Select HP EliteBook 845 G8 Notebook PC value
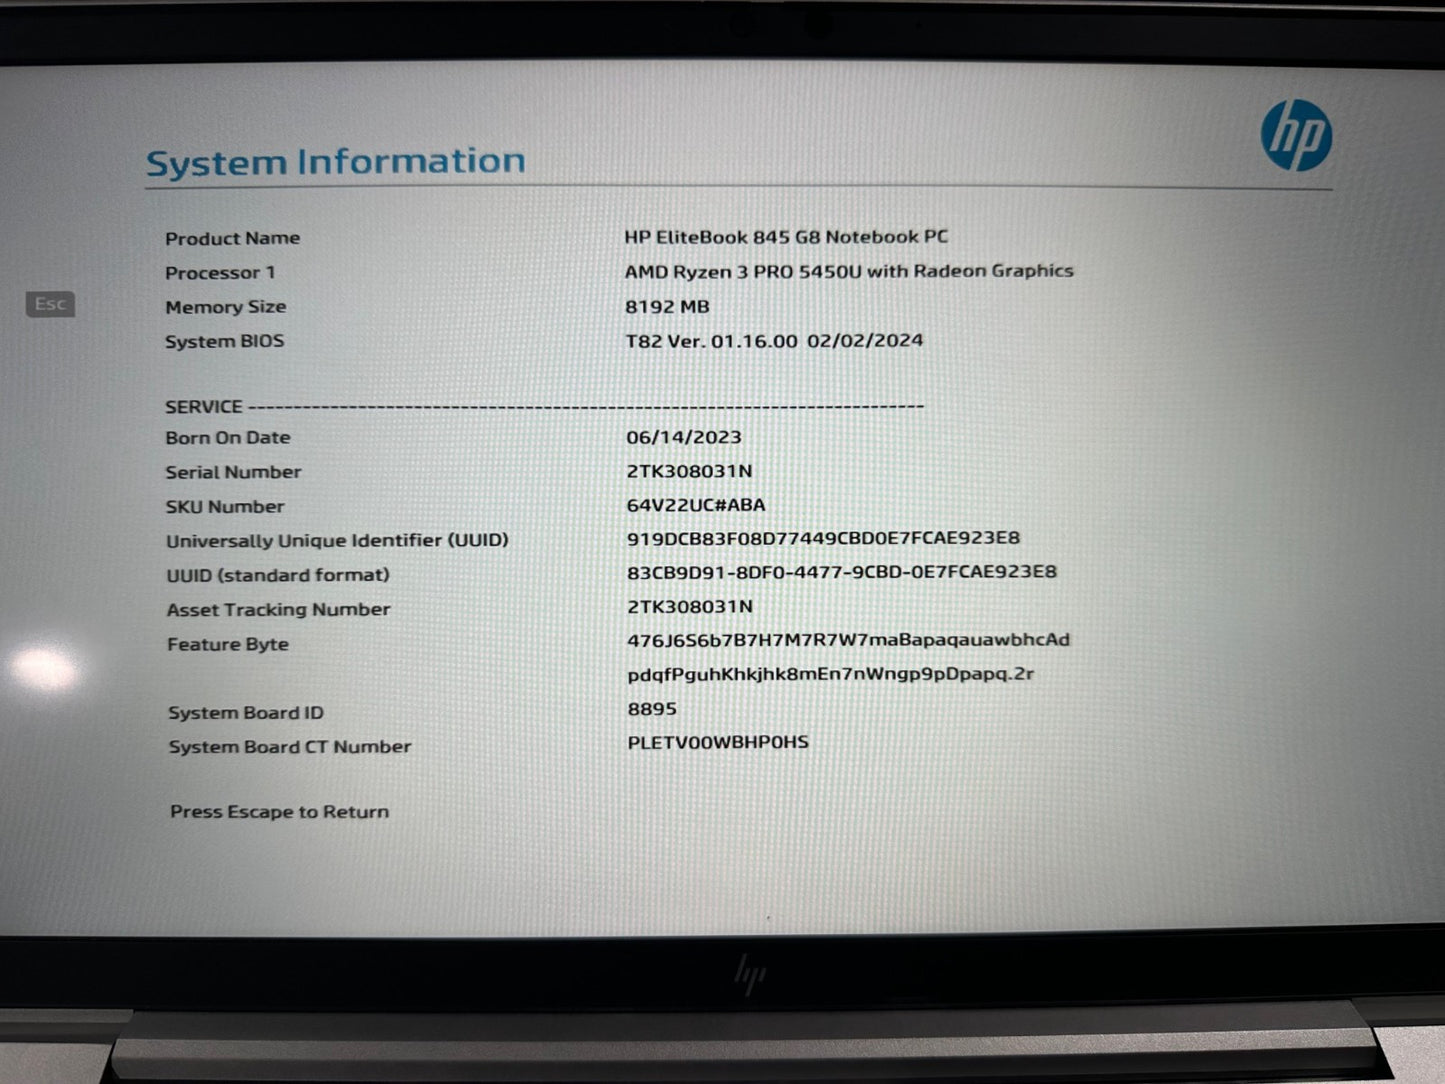The width and height of the screenshot is (1445, 1084). point(786,237)
